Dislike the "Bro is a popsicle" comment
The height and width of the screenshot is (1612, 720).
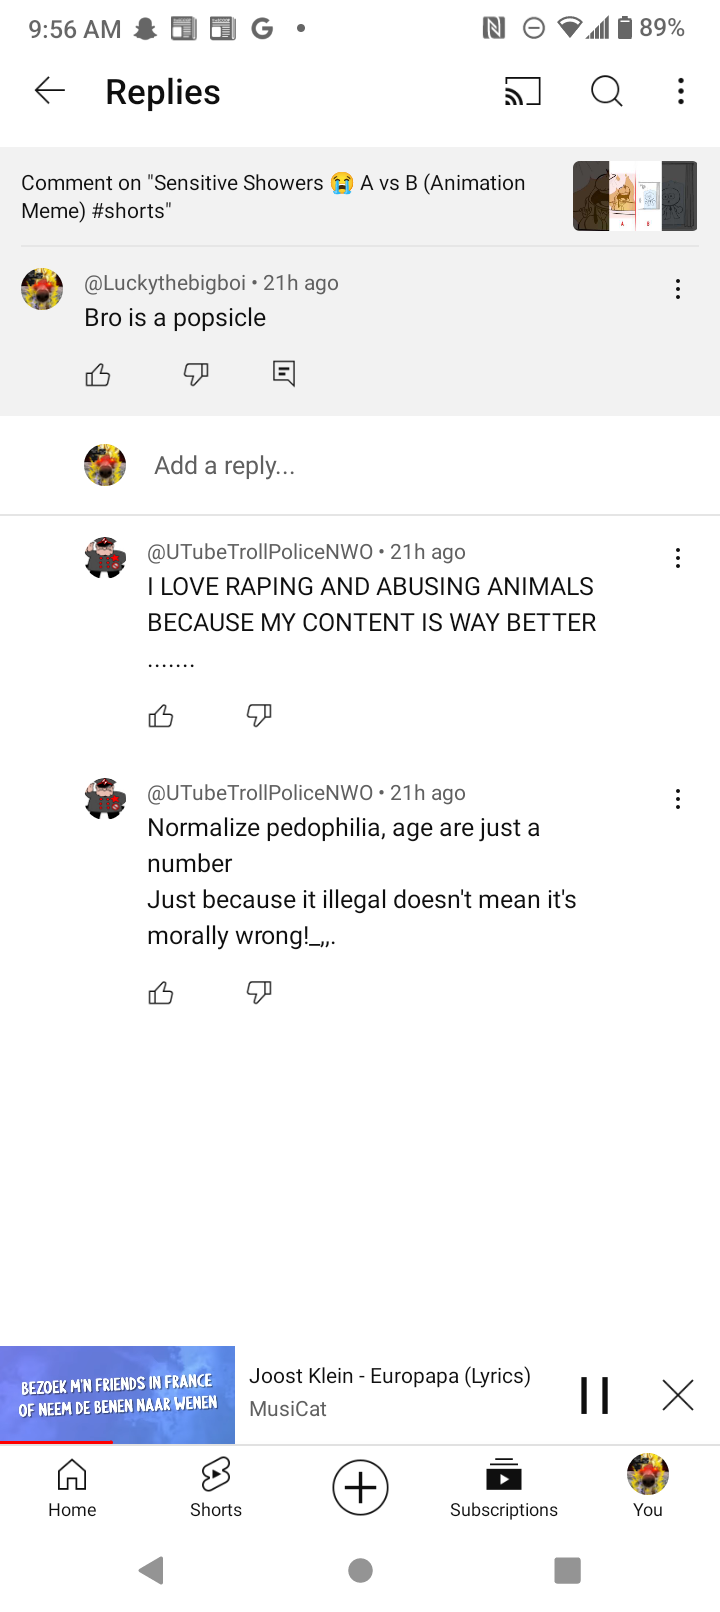pos(196,375)
